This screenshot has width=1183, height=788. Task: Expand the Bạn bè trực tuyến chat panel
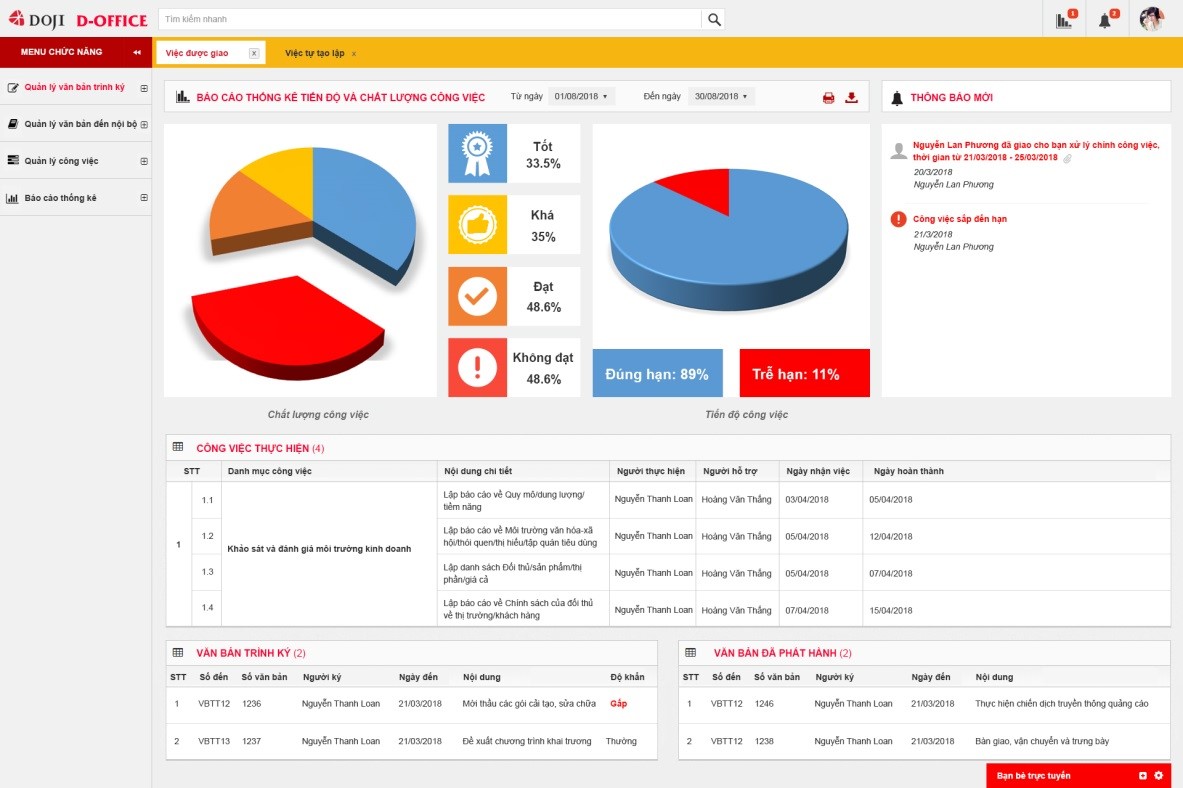coord(1143,776)
